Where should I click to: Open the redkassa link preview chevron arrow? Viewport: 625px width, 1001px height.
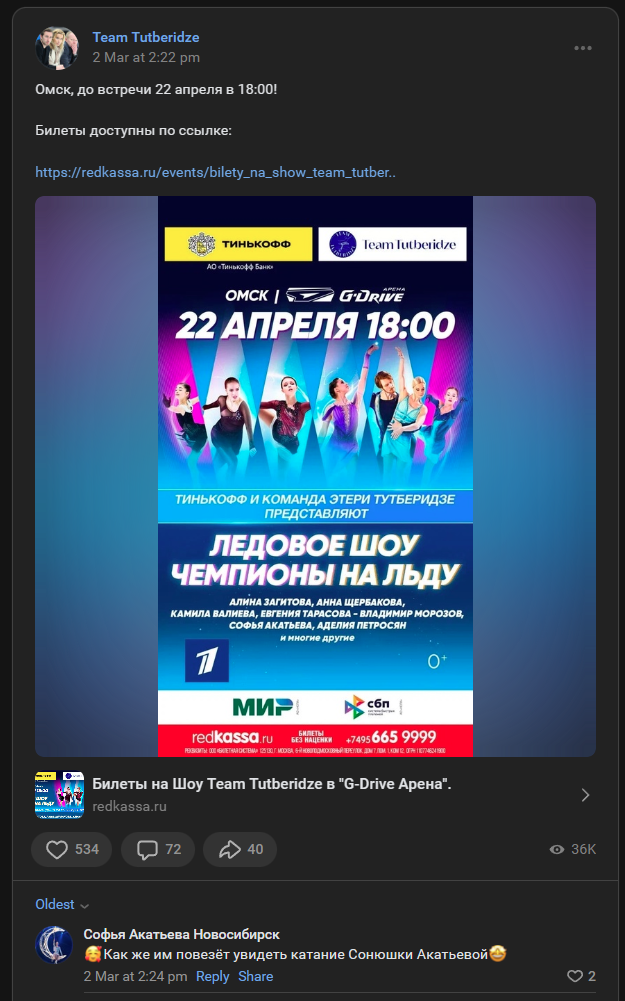[585, 795]
